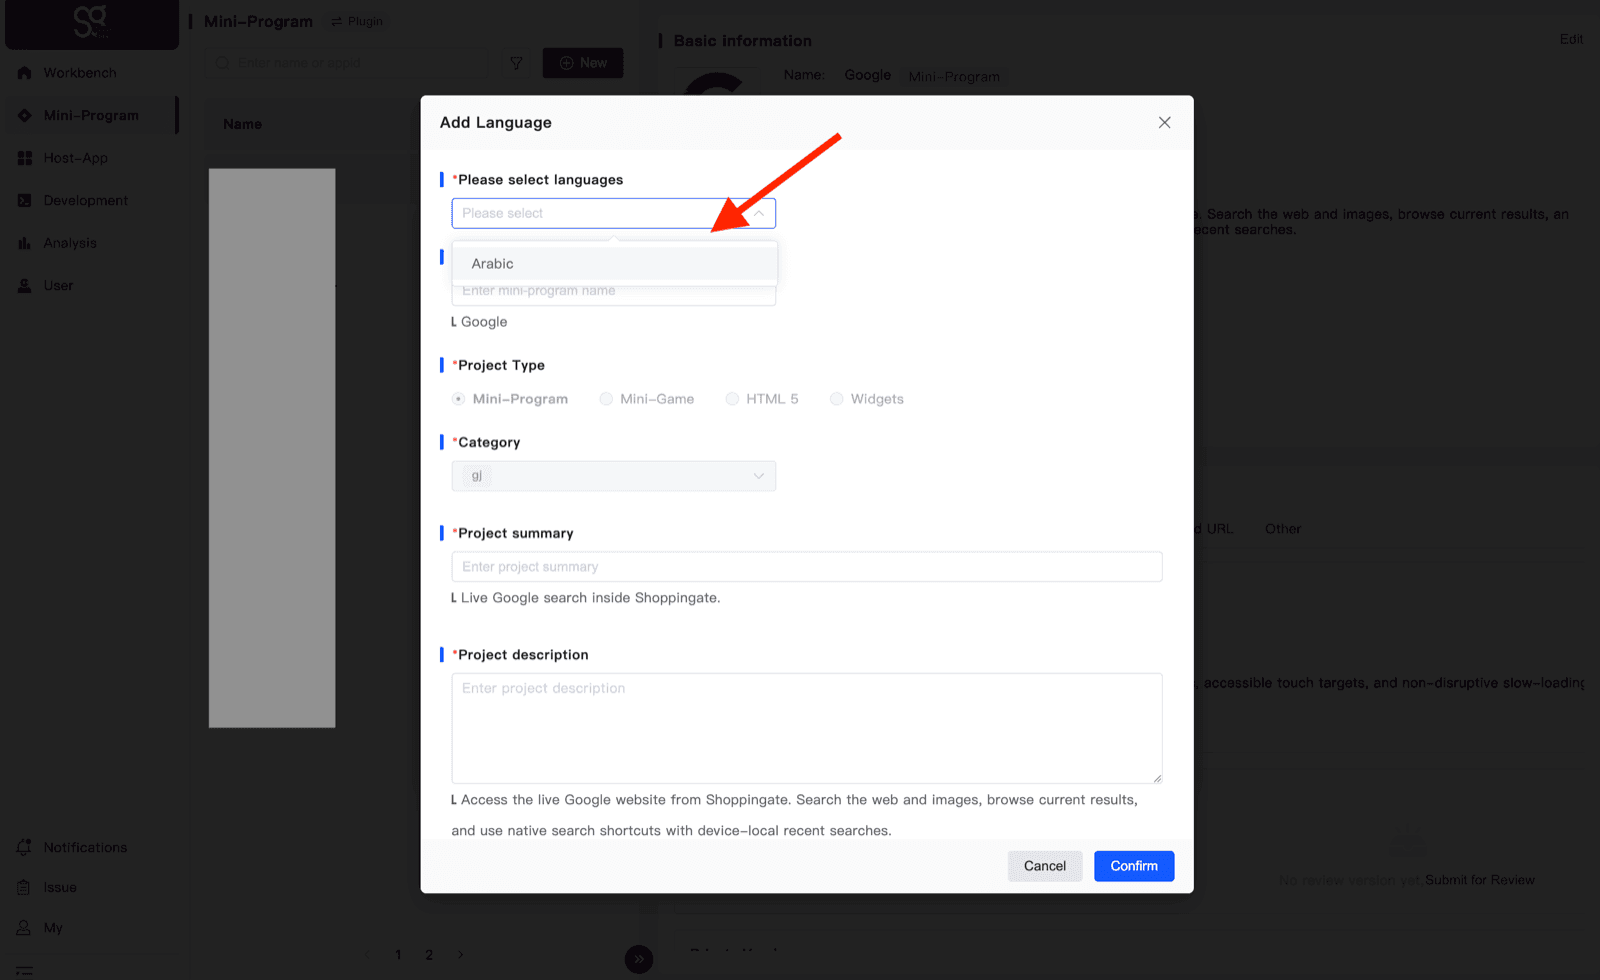Select the Mini-Game radio button
The height and width of the screenshot is (980, 1600).
point(606,398)
